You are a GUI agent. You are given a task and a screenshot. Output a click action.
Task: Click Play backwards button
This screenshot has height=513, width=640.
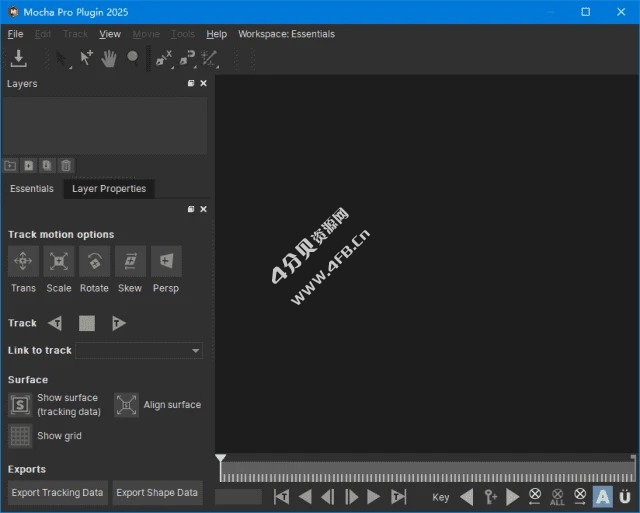[x=305, y=497]
